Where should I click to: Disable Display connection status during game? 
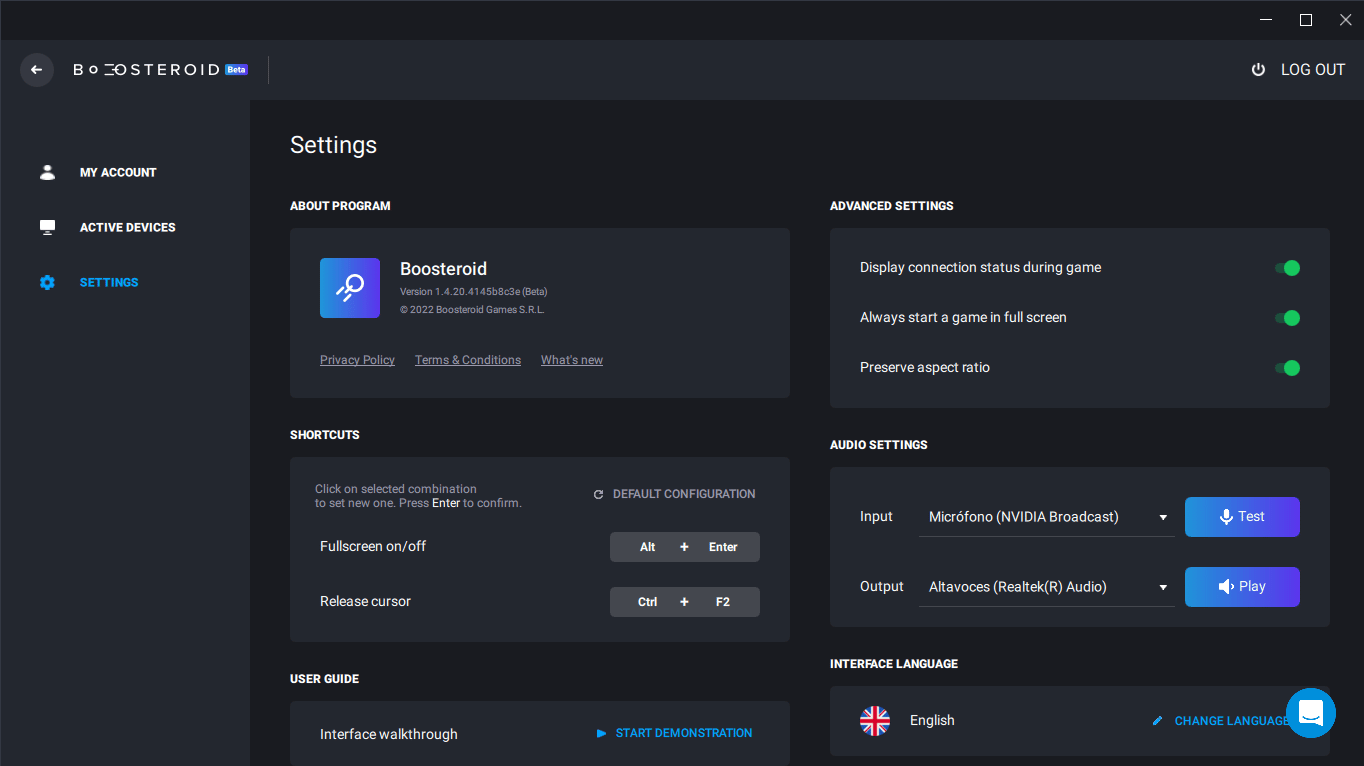1287,268
